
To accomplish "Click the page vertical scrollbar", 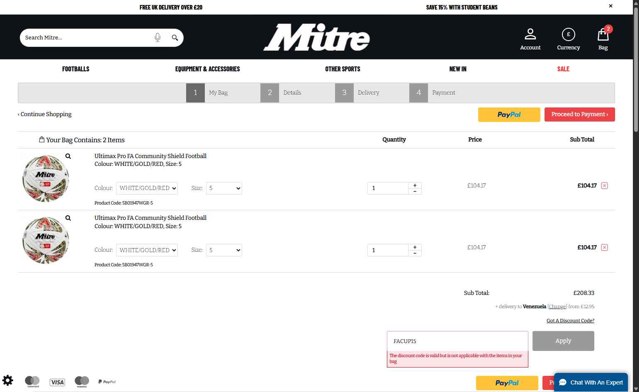I will (x=636, y=69).
